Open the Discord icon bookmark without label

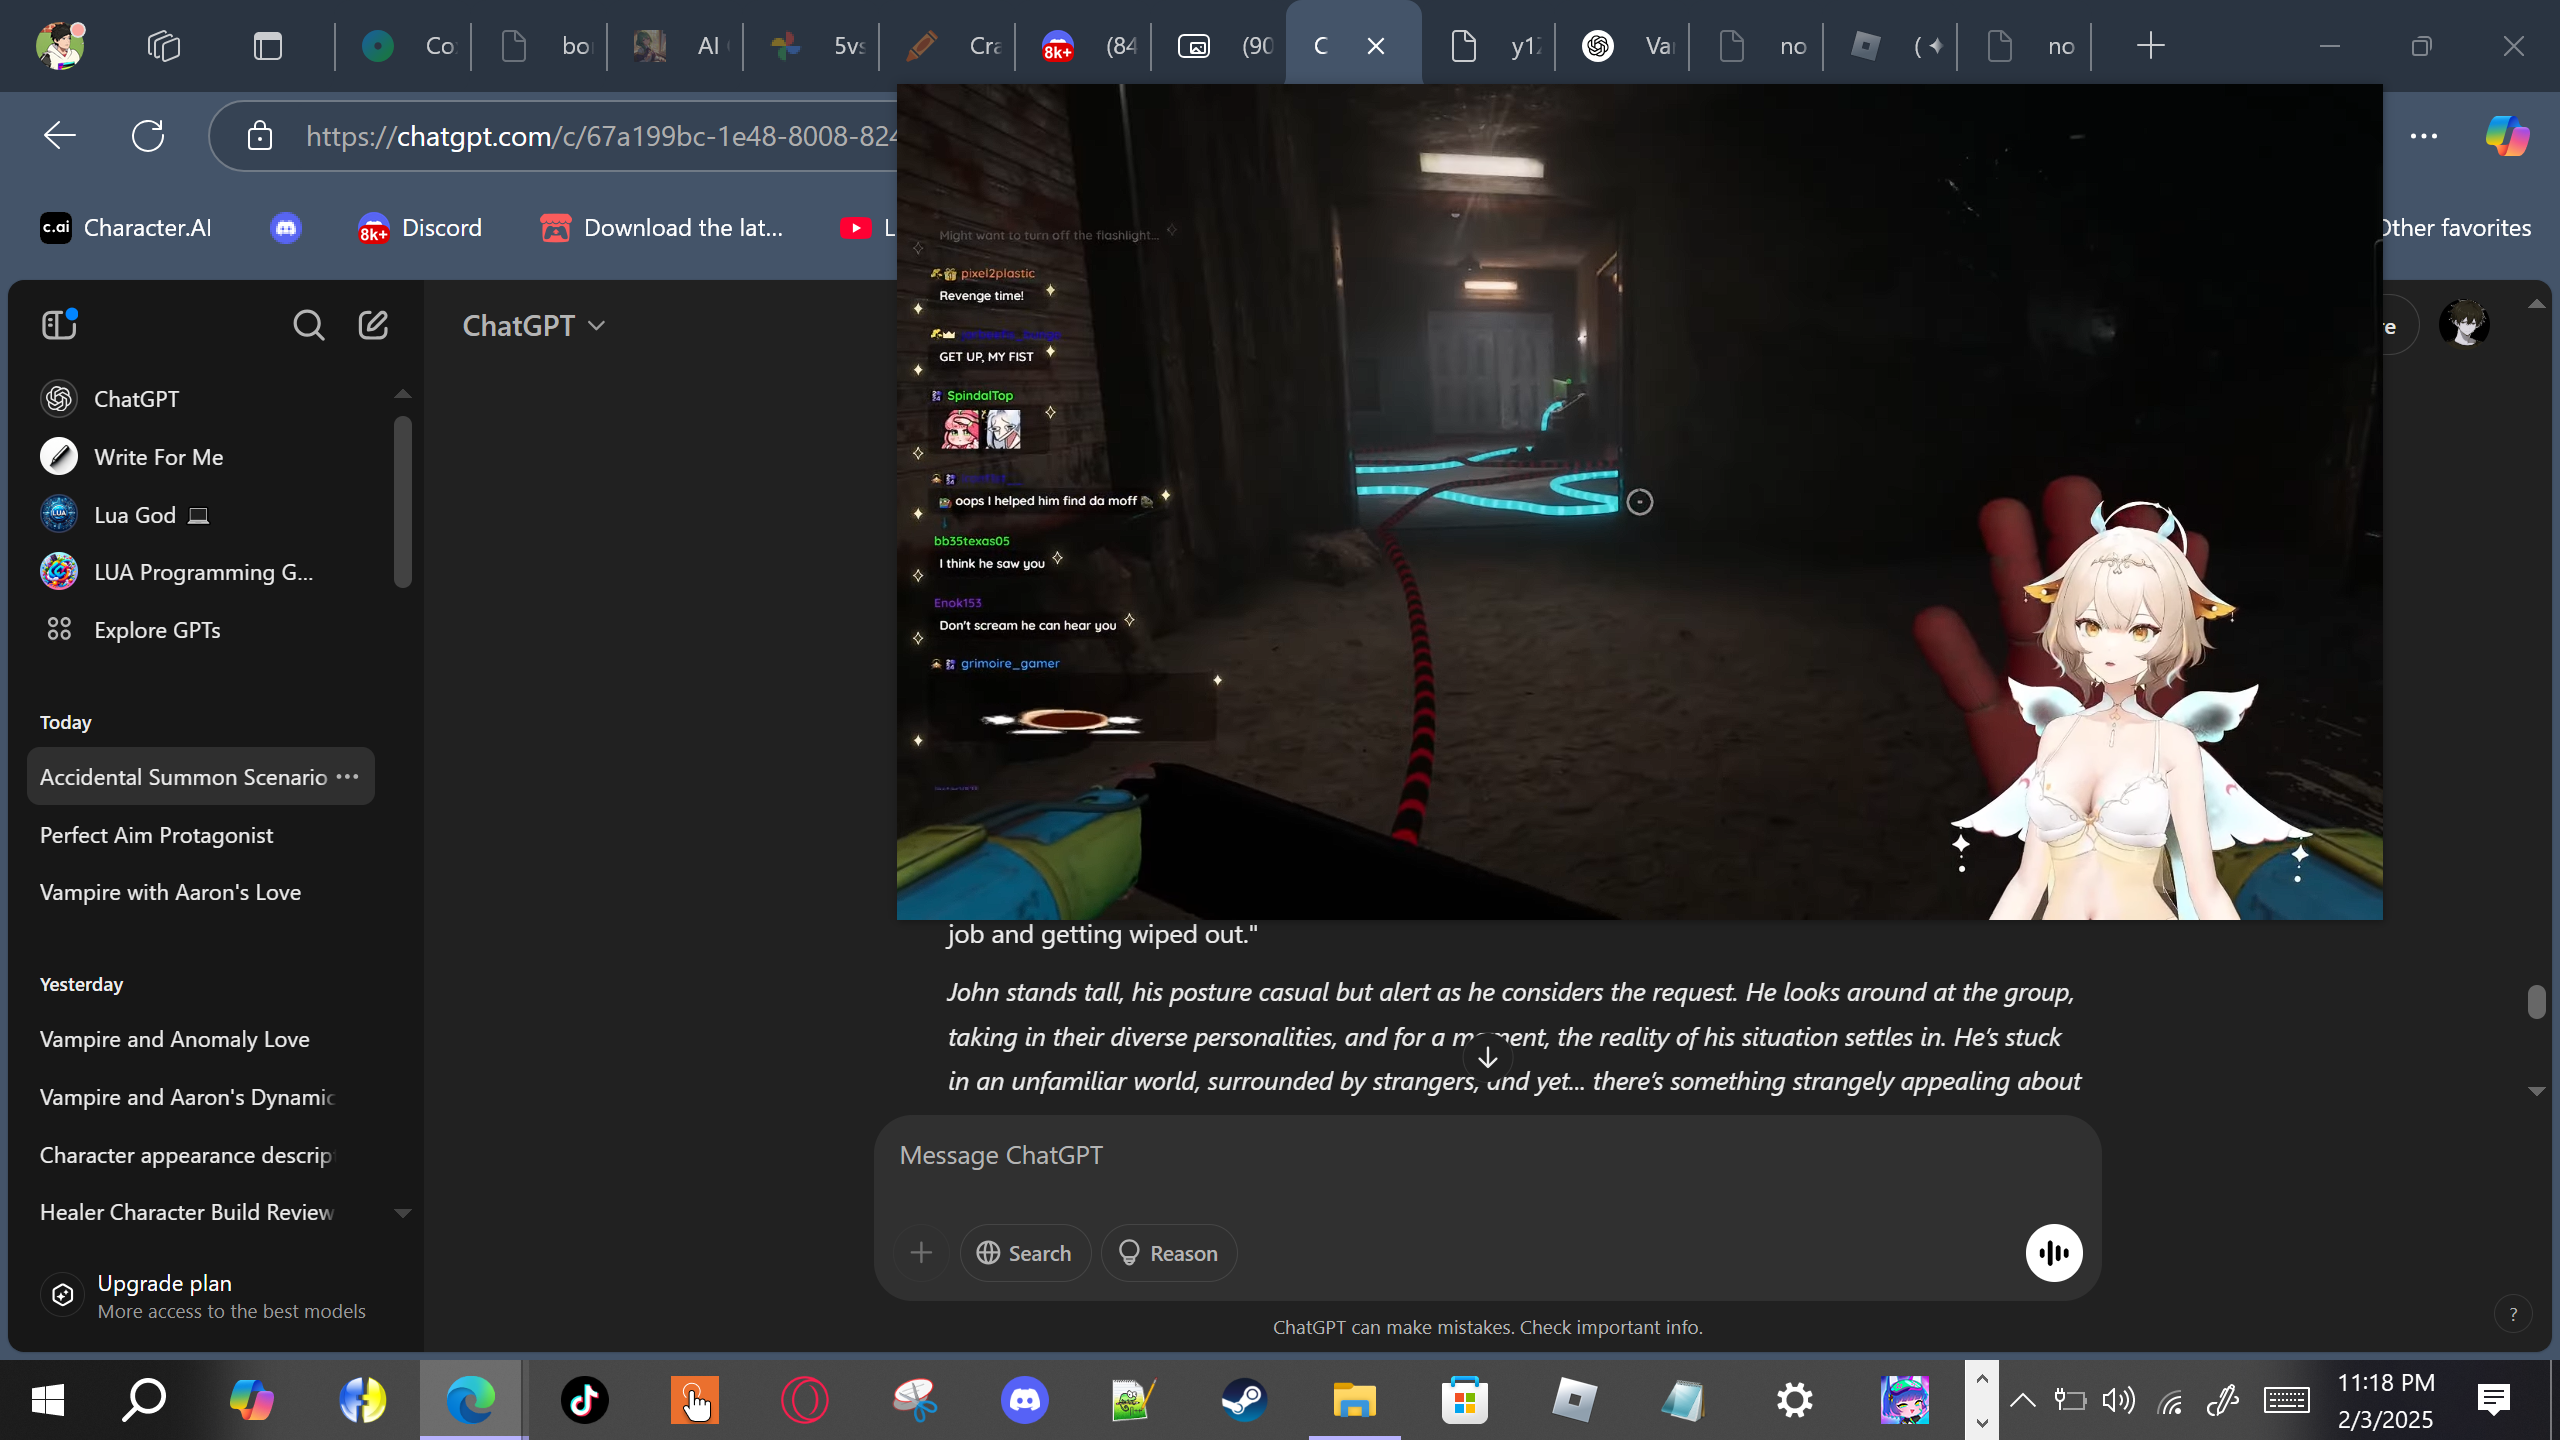point(286,228)
